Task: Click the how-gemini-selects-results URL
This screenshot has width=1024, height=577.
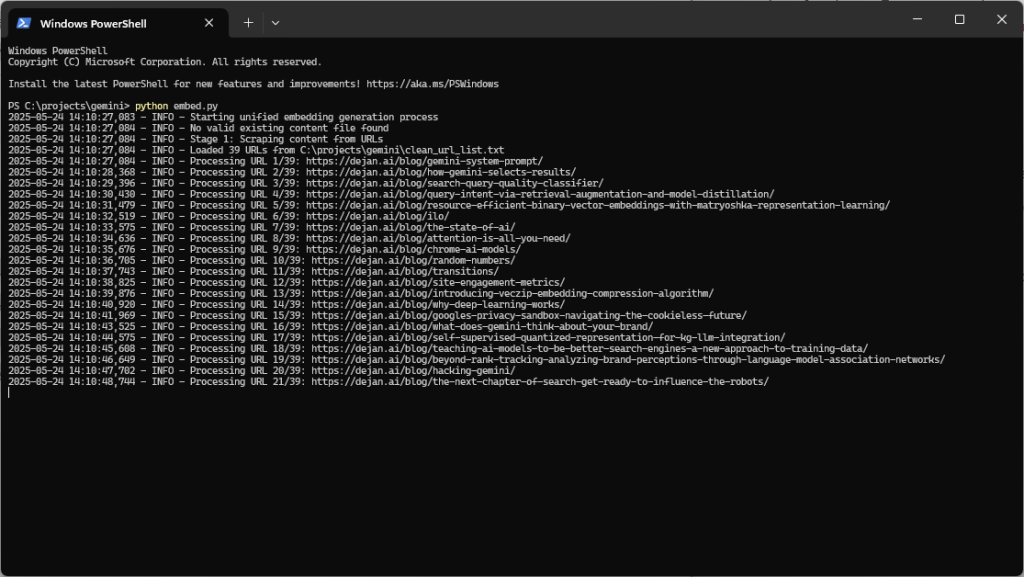Action: coord(441,172)
